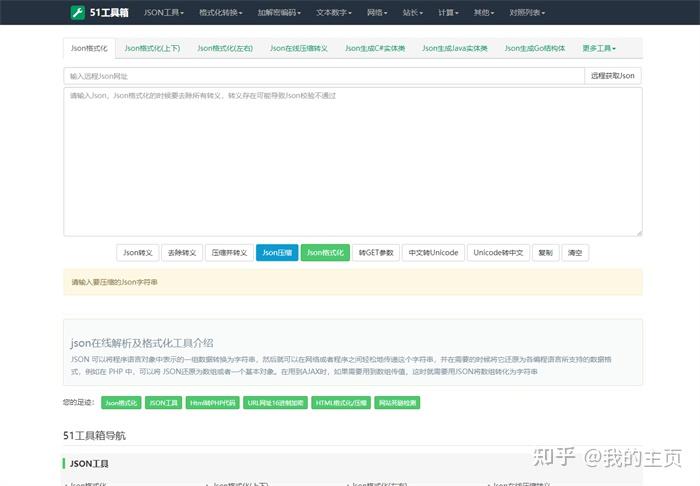Open the Json生成Java实体类 tab
The height and width of the screenshot is (486, 700).
tap(455, 48)
